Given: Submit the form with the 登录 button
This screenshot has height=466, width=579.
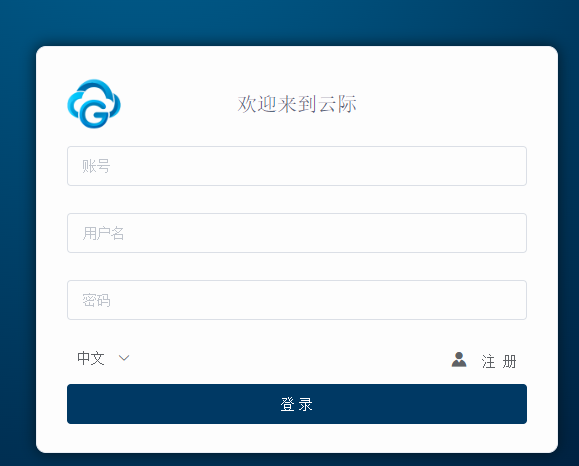Looking at the screenshot, I should (x=297, y=404).
